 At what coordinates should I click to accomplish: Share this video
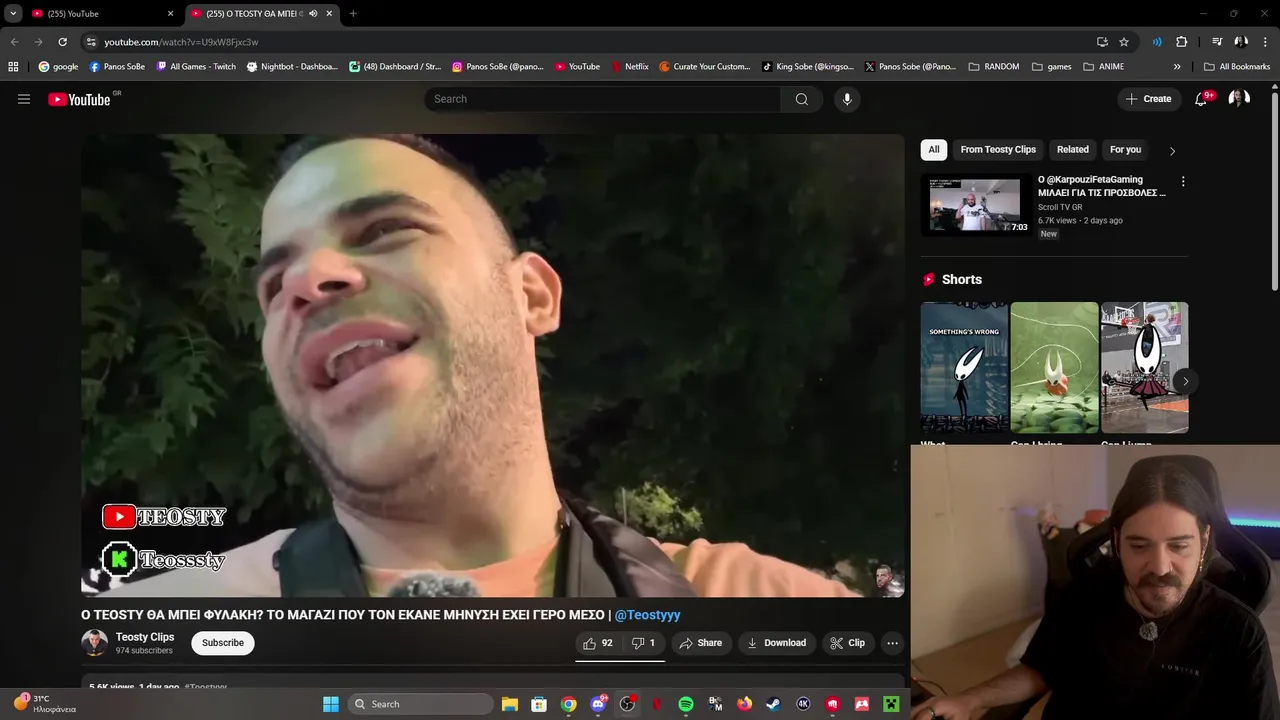tap(700, 643)
